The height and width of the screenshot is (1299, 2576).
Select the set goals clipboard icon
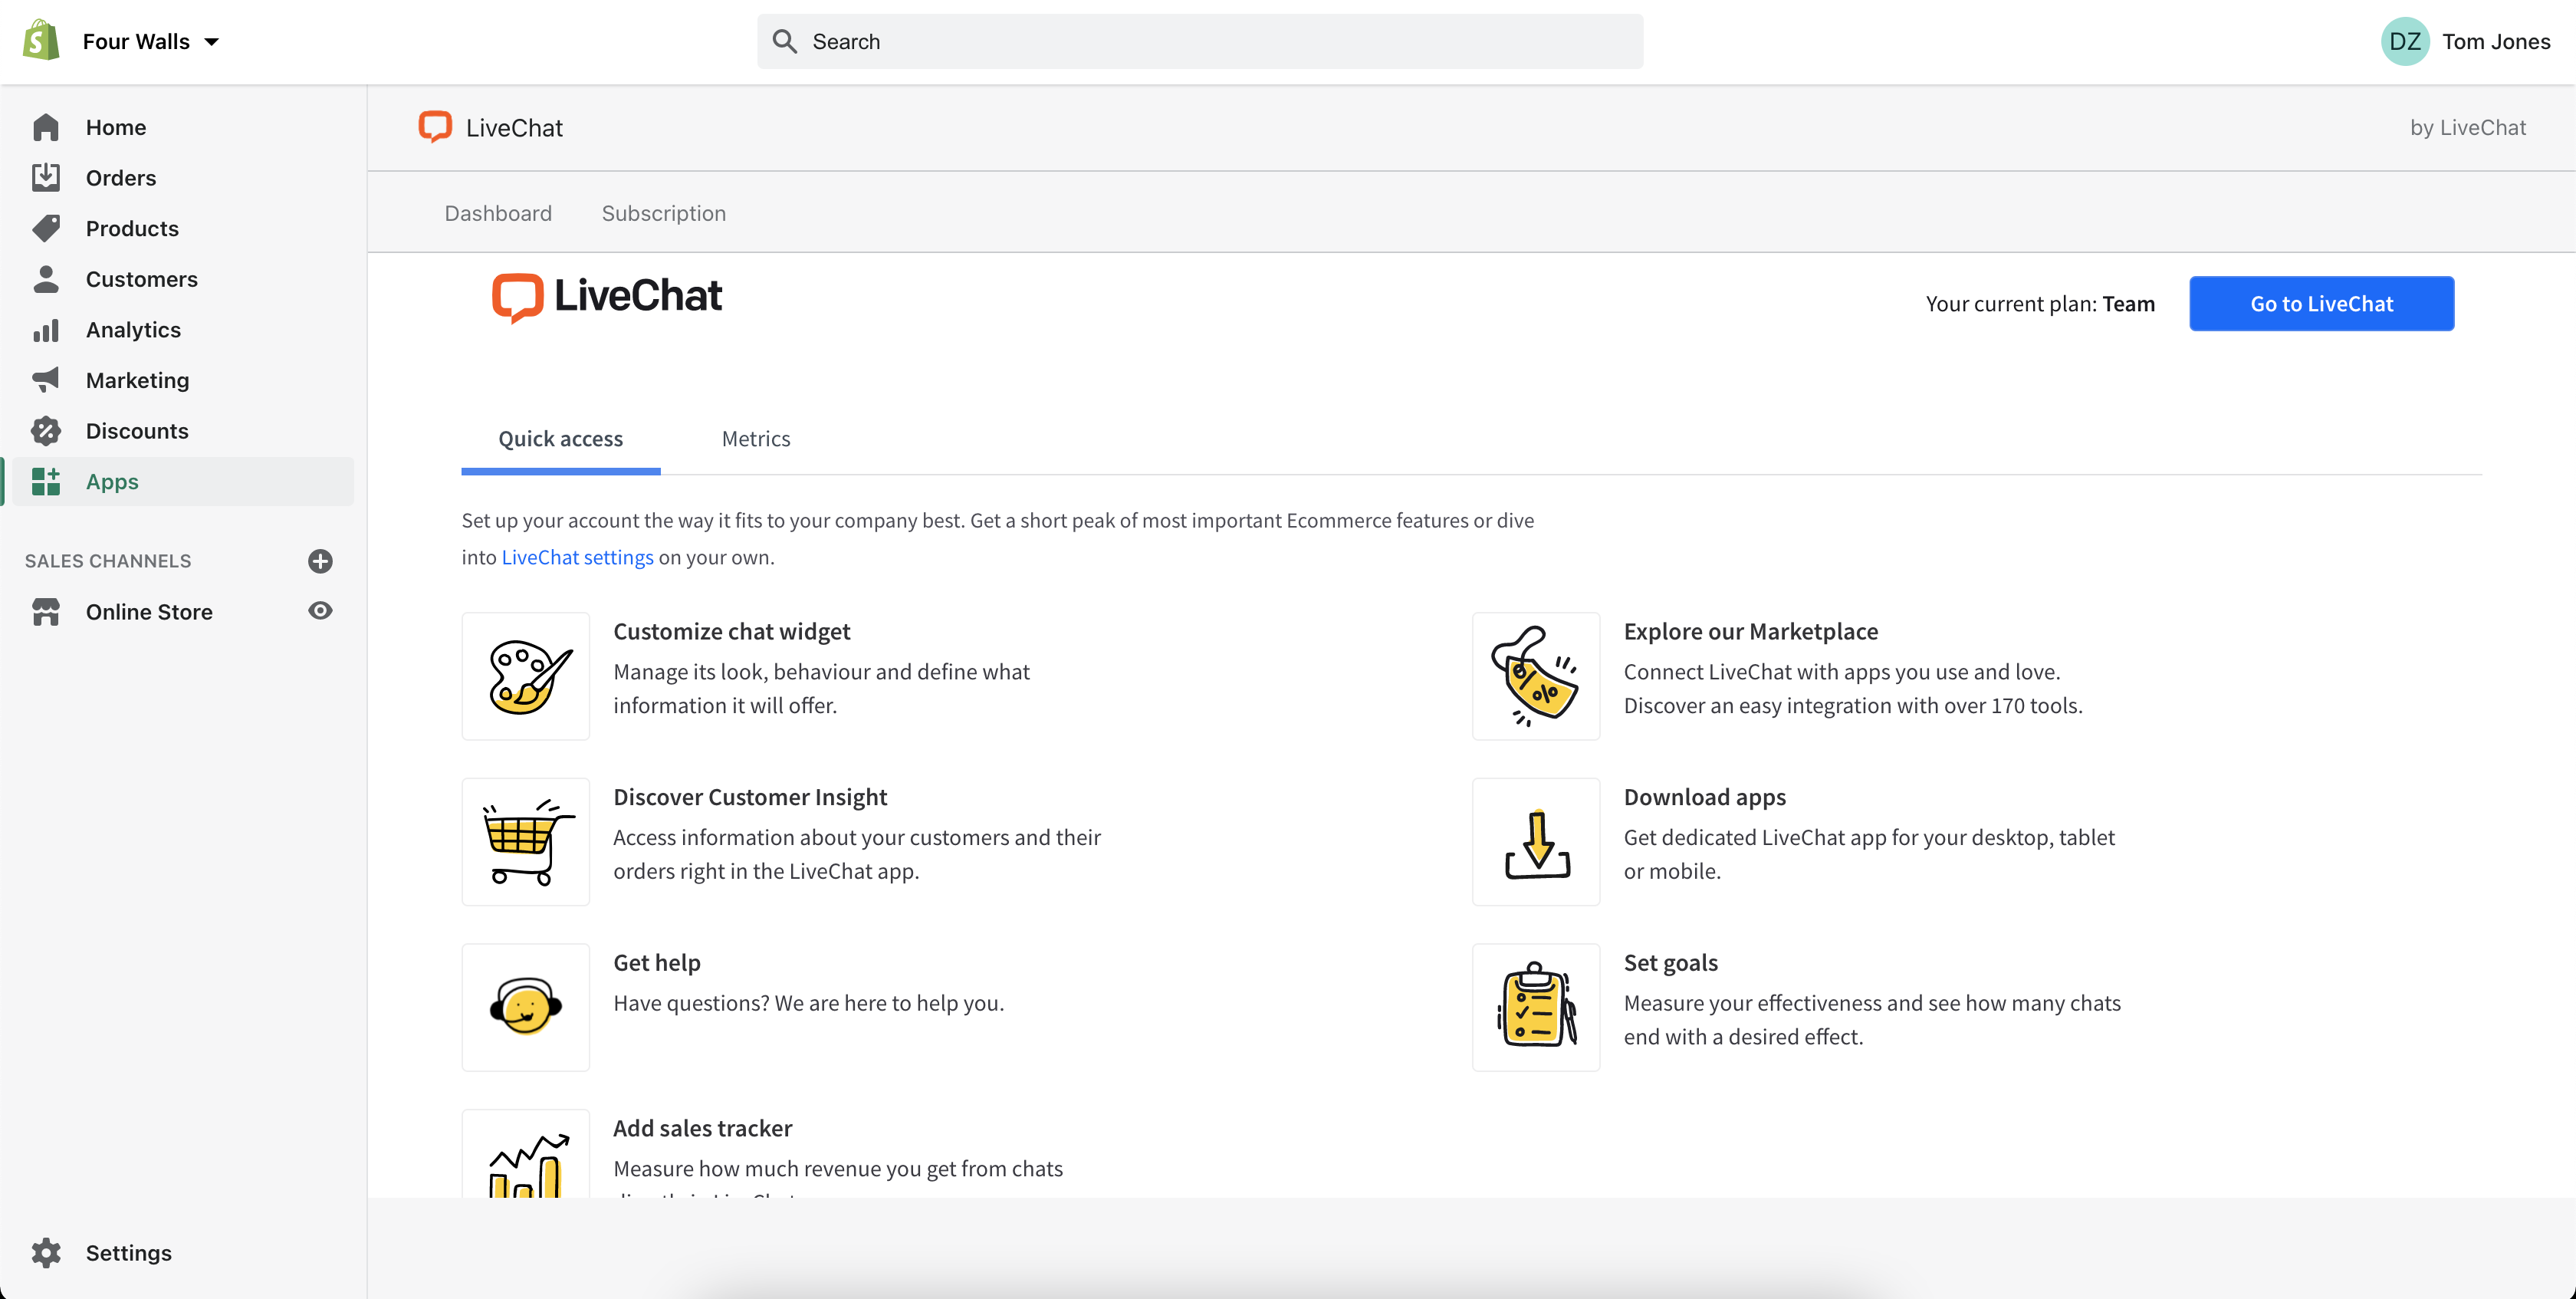pos(1535,1006)
